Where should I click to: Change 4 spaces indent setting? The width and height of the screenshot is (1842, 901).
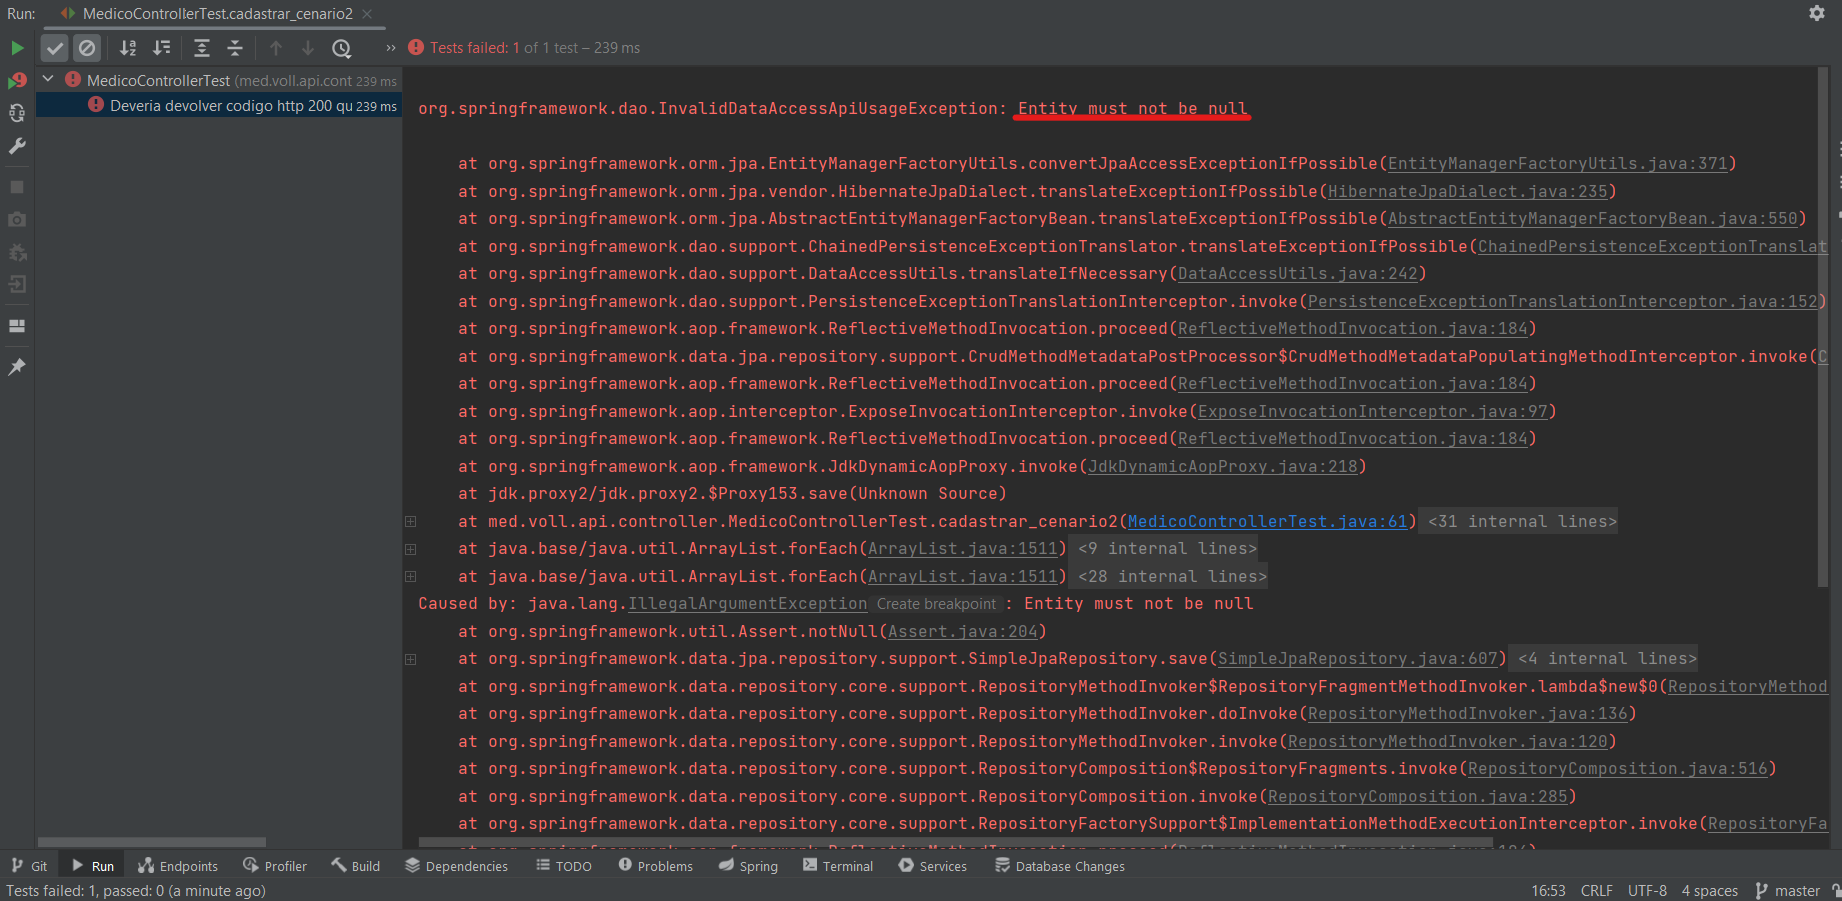[1710, 890]
